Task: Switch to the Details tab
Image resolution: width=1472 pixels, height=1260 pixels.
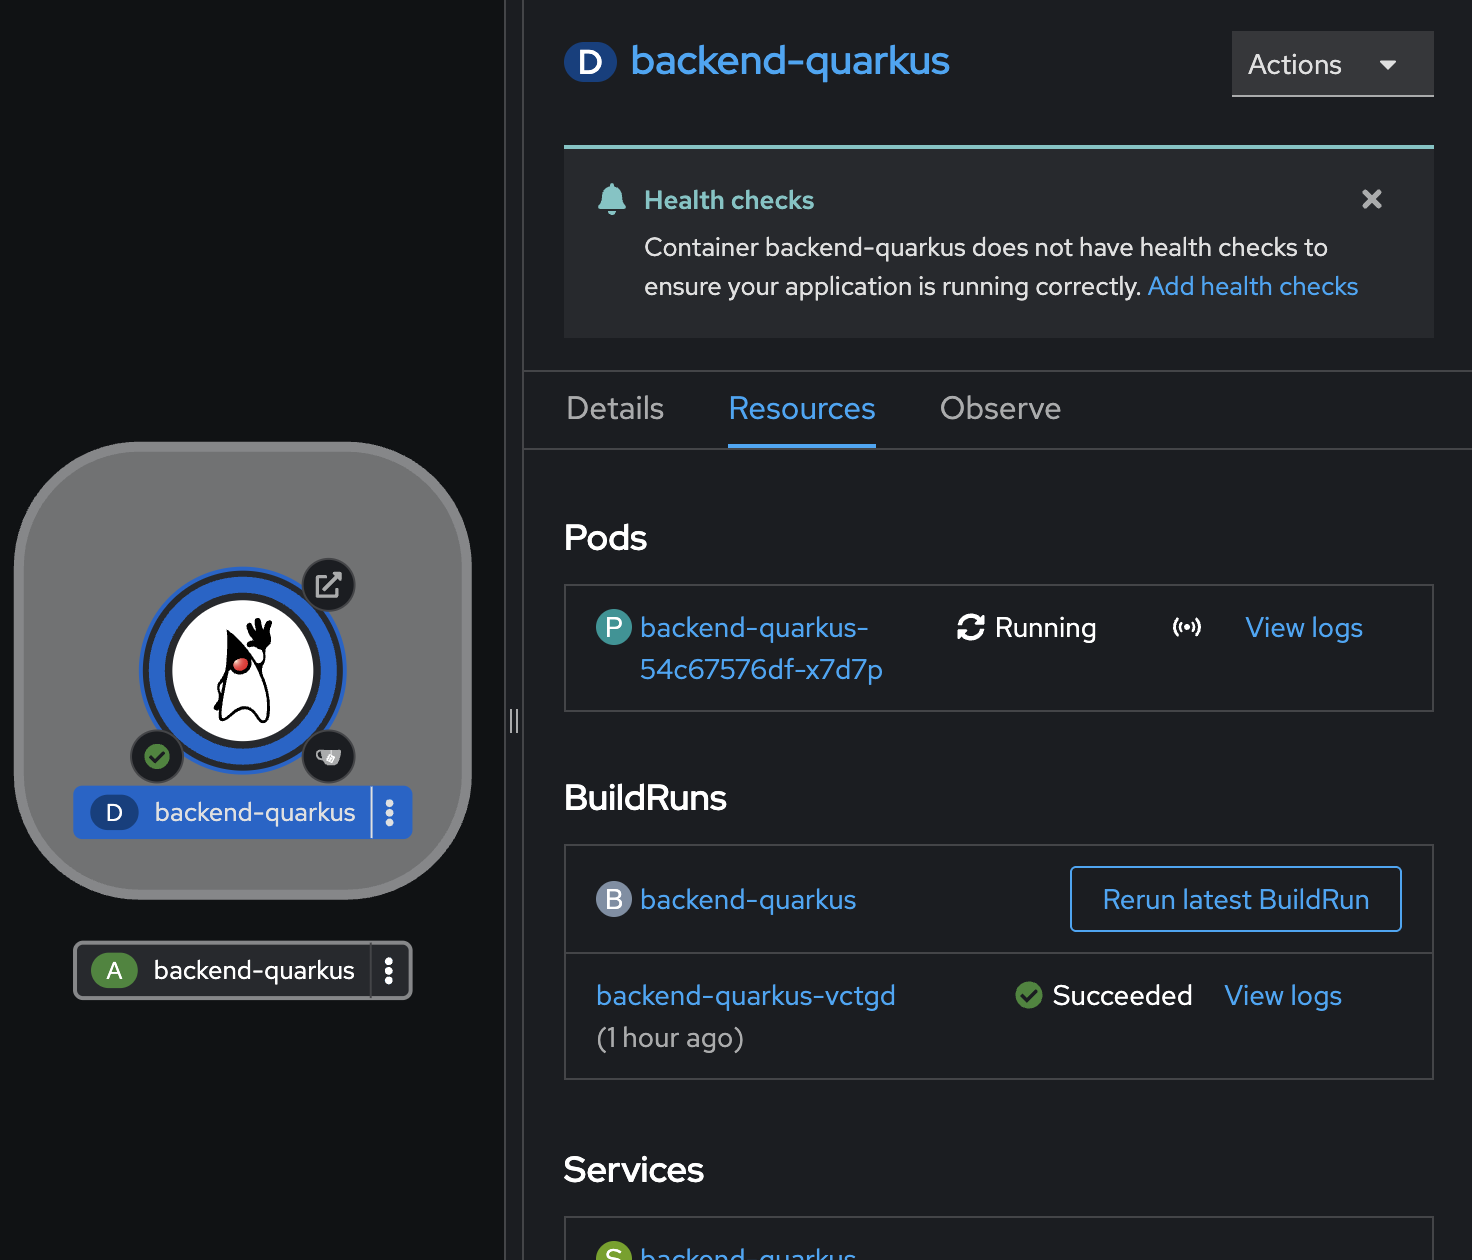Action: 615,408
